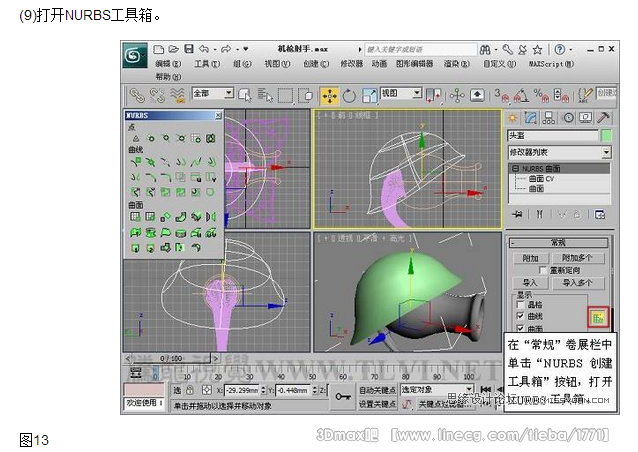The image size is (638, 452).
Task: Click the Bind to Space Warp icon
Action: coord(177,96)
